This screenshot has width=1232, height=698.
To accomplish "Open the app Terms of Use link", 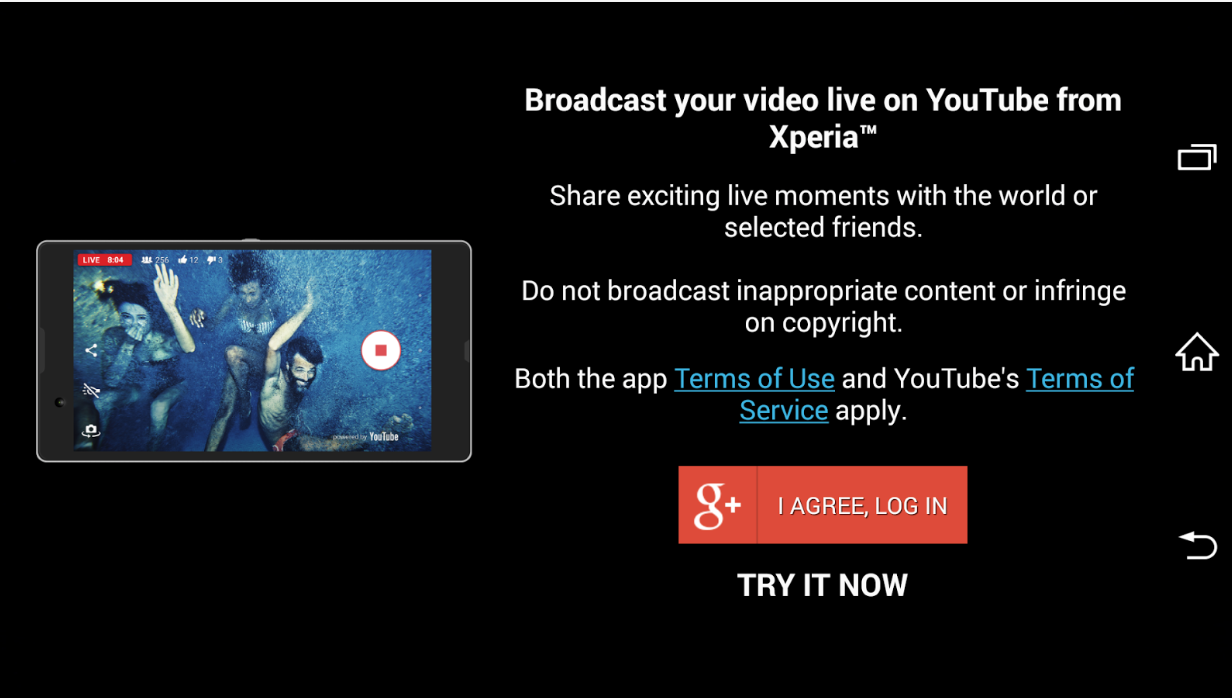I will [x=754, y=379].
